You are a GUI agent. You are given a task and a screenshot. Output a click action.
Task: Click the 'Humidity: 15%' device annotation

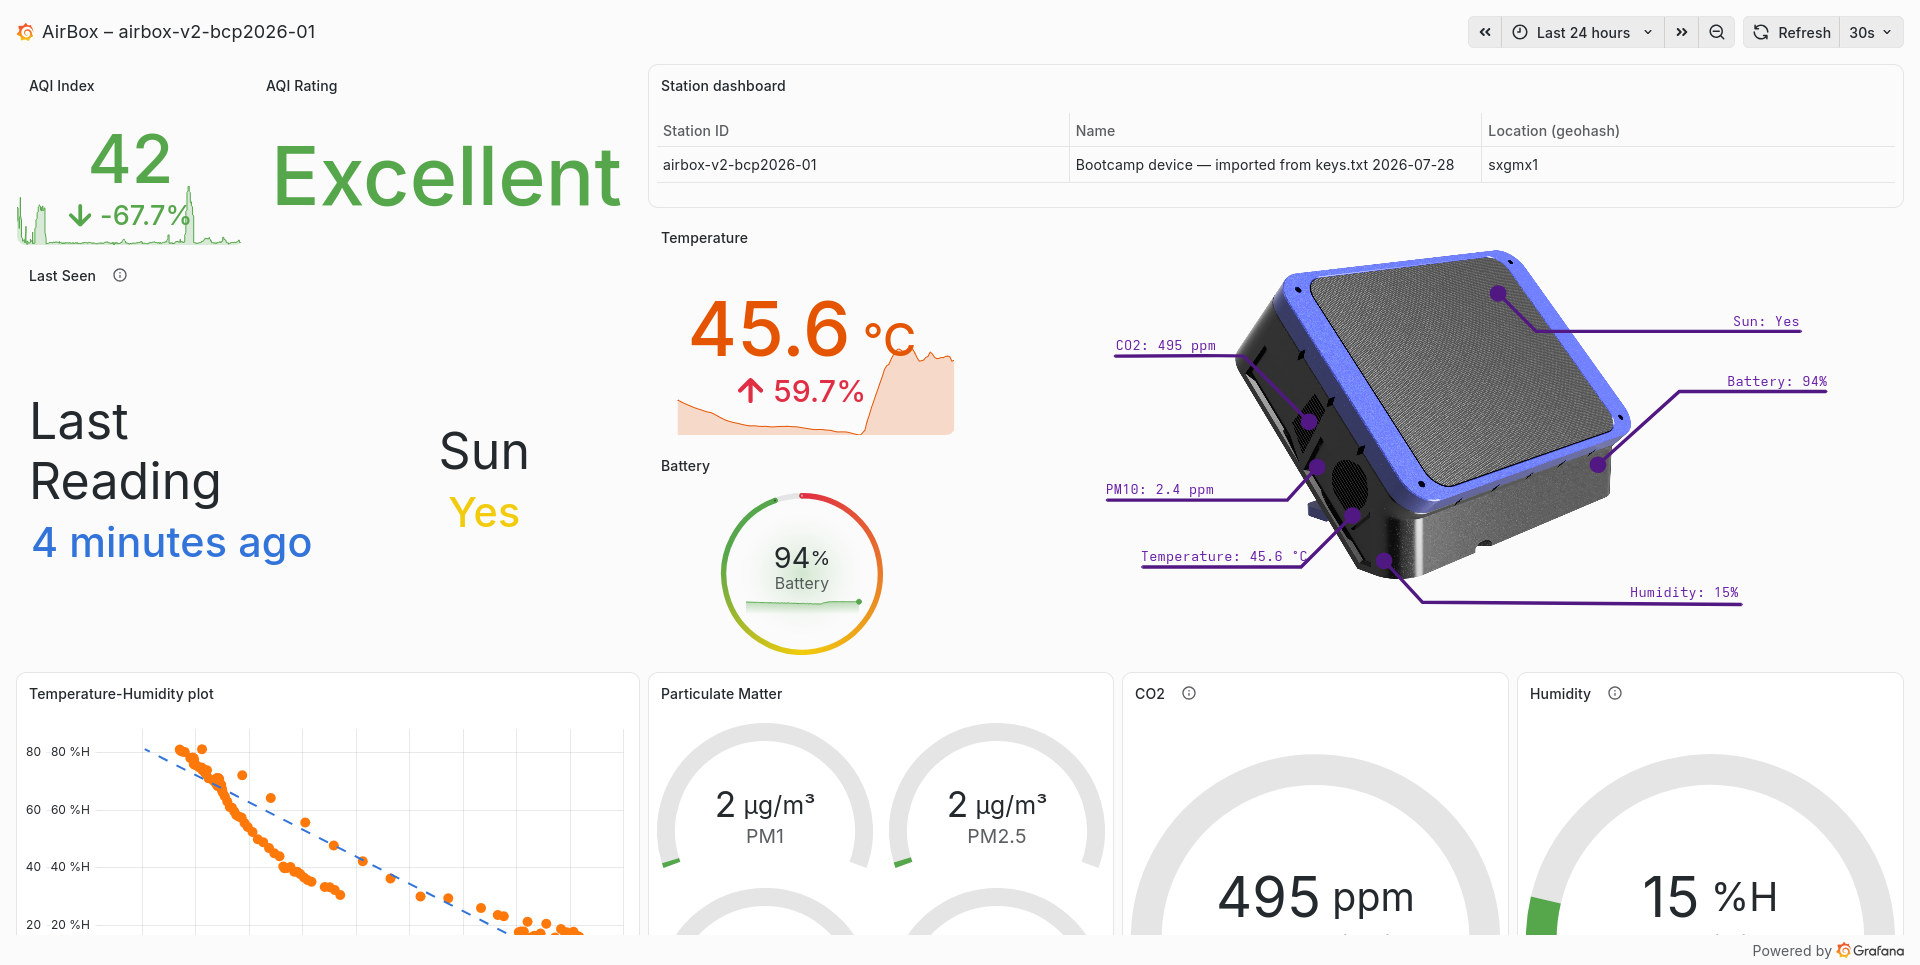1684,592
